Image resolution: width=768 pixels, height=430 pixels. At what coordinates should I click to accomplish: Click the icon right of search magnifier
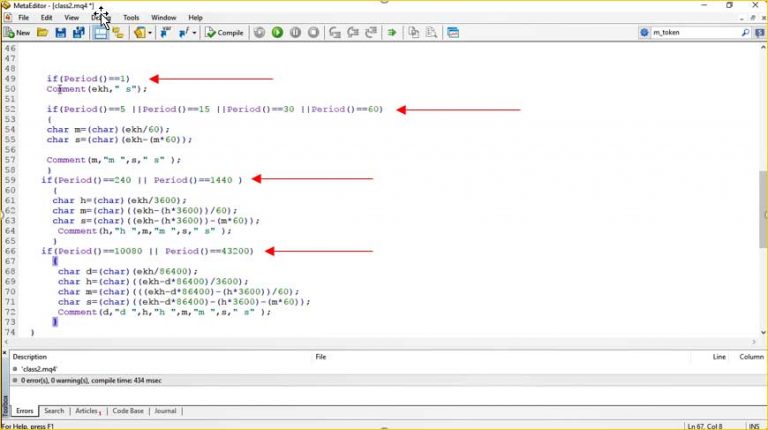coord(759,32)
